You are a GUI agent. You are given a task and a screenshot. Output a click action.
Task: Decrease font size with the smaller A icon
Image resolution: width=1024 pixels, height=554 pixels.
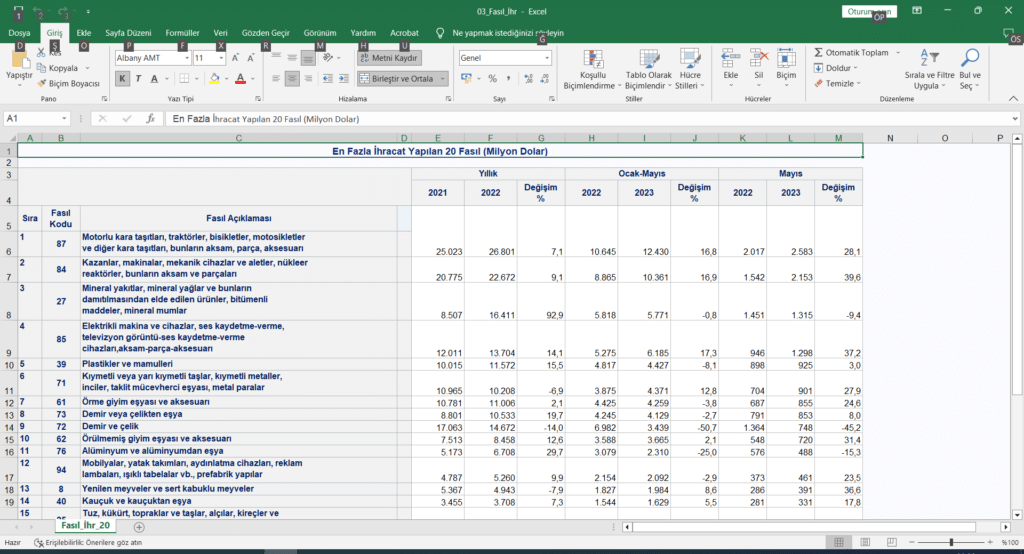(x=250, y=58)
